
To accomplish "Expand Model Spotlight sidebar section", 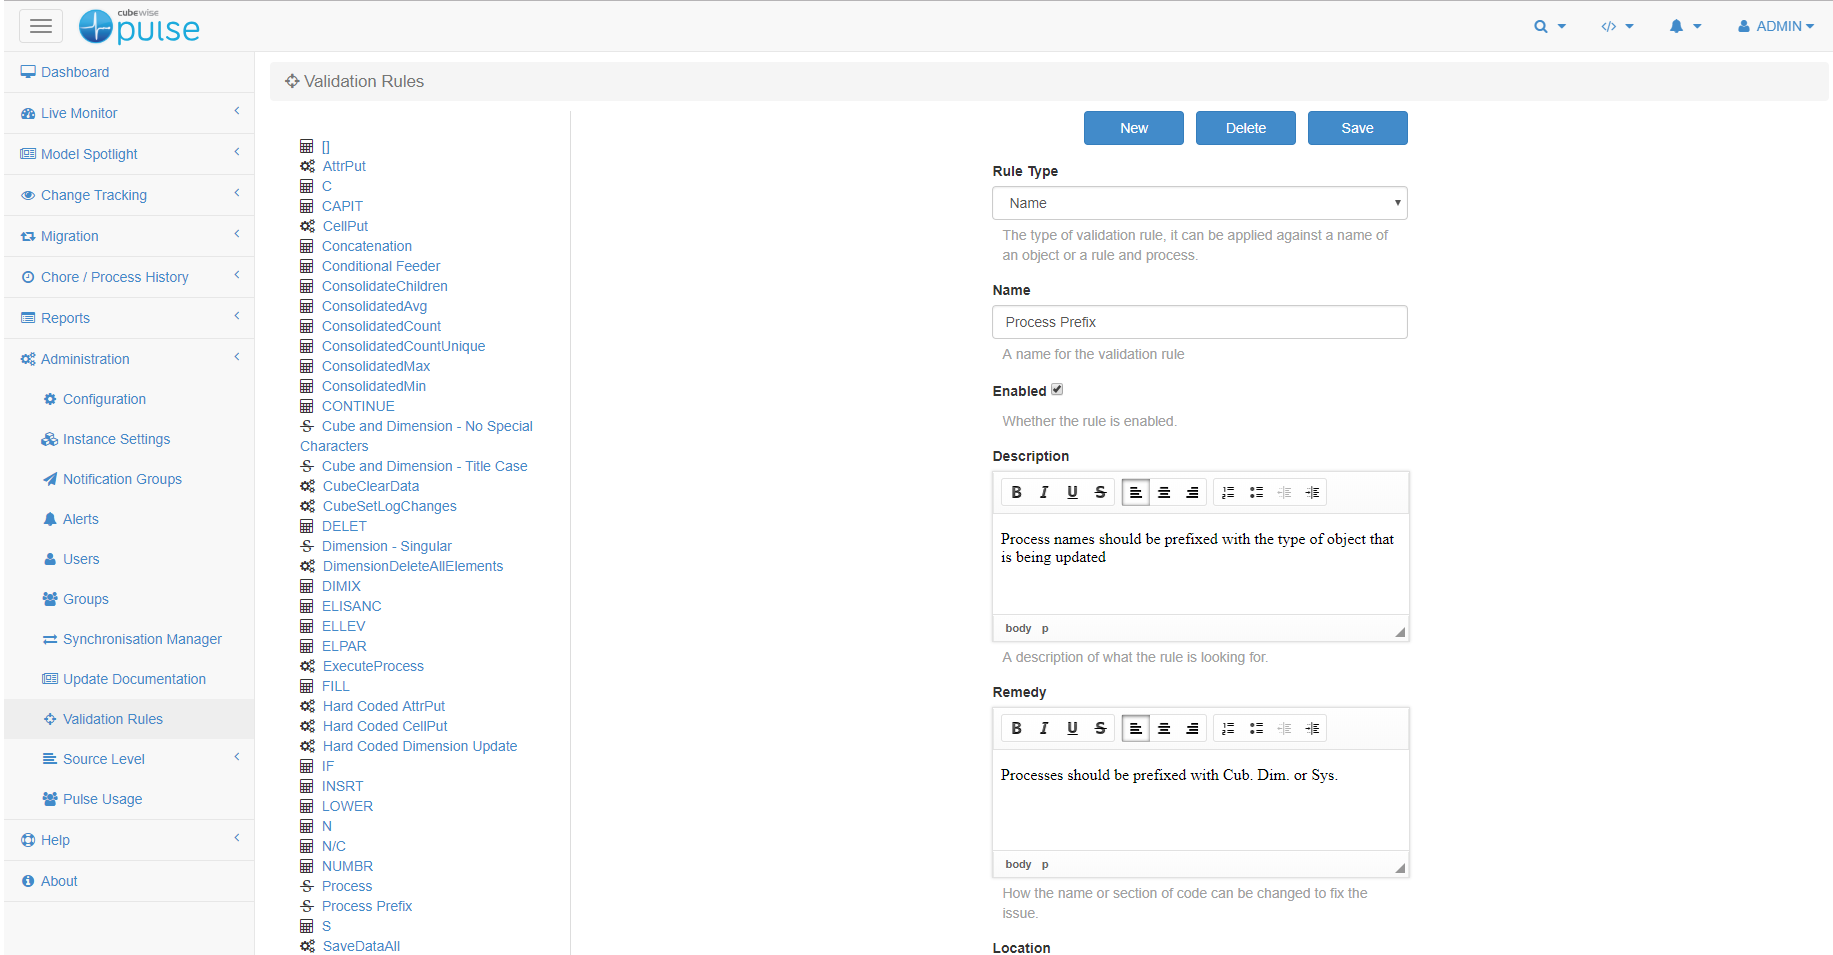I will 129,154.
